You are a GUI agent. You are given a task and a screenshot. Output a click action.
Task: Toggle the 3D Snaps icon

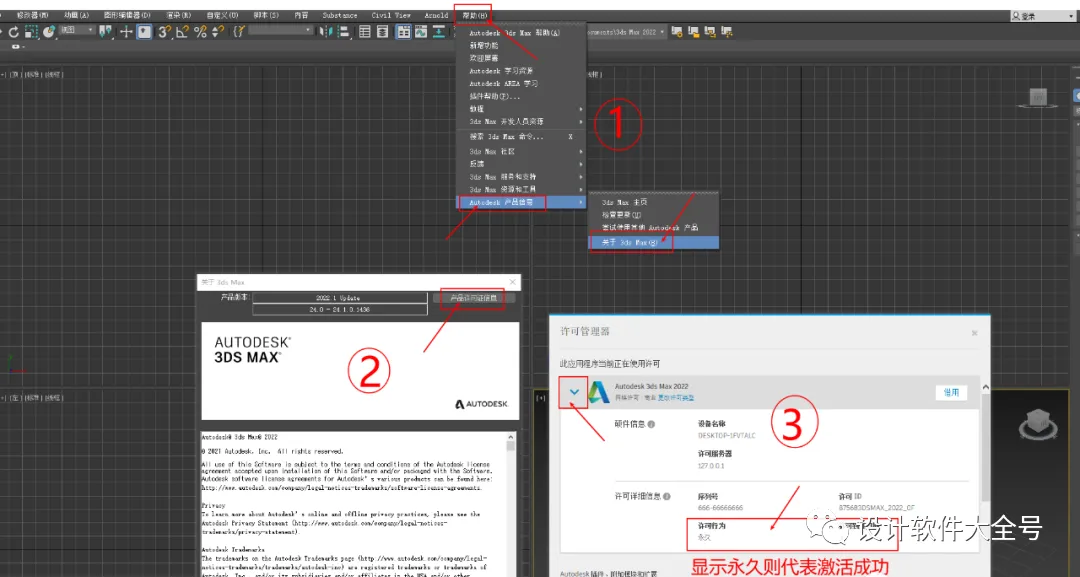click(x=164, y=32)
